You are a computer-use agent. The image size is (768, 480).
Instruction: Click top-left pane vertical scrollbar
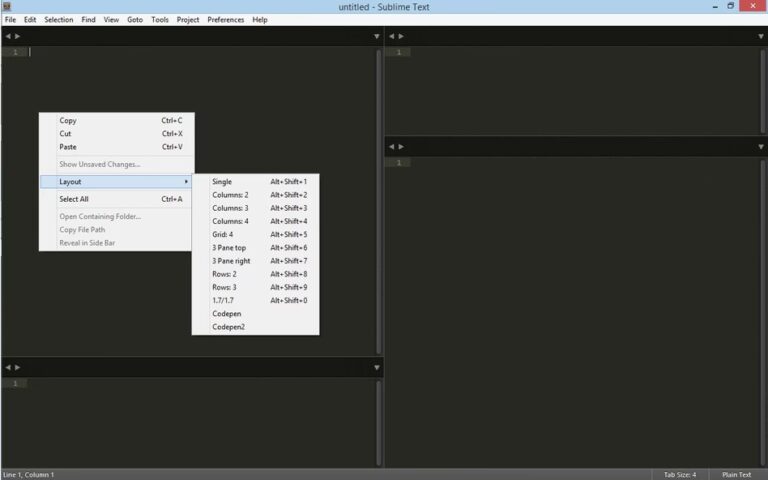[379, 201]
